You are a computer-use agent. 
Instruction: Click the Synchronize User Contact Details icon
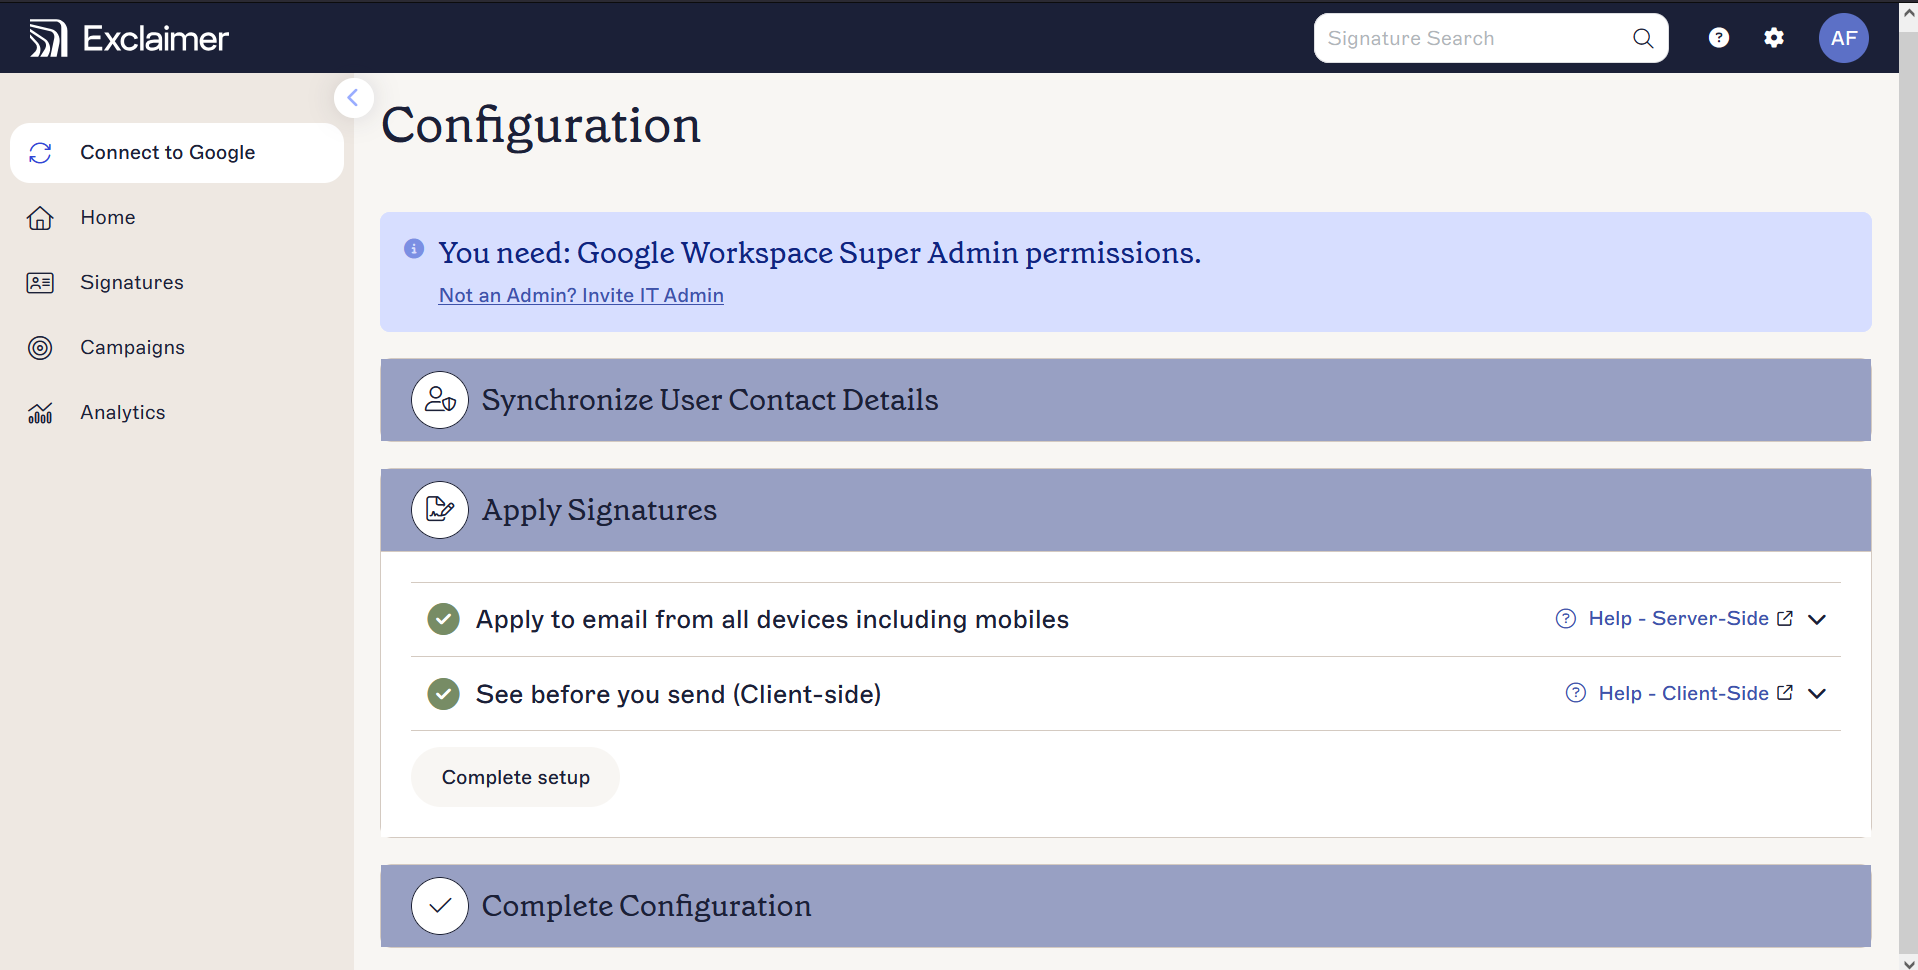(x=440, y=400)
